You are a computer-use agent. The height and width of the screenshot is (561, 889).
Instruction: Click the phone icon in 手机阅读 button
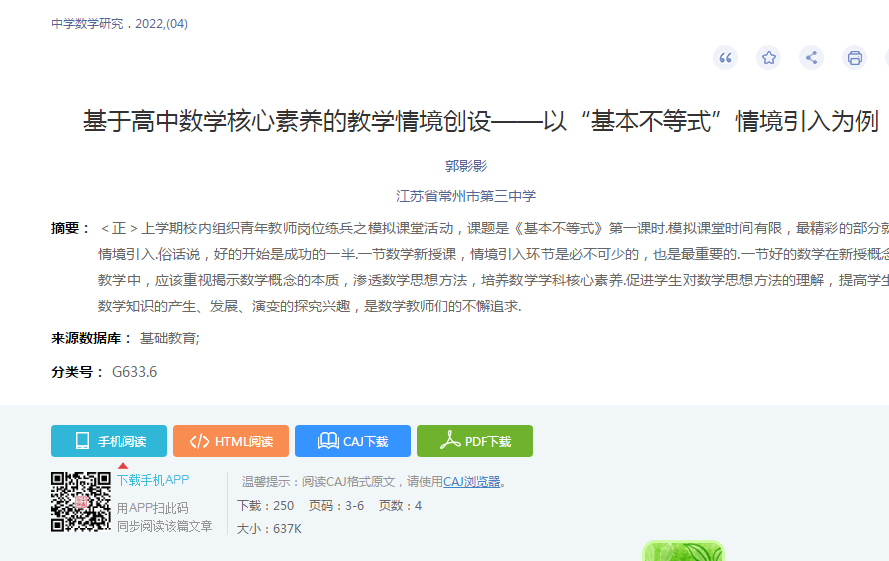(82, 441)
